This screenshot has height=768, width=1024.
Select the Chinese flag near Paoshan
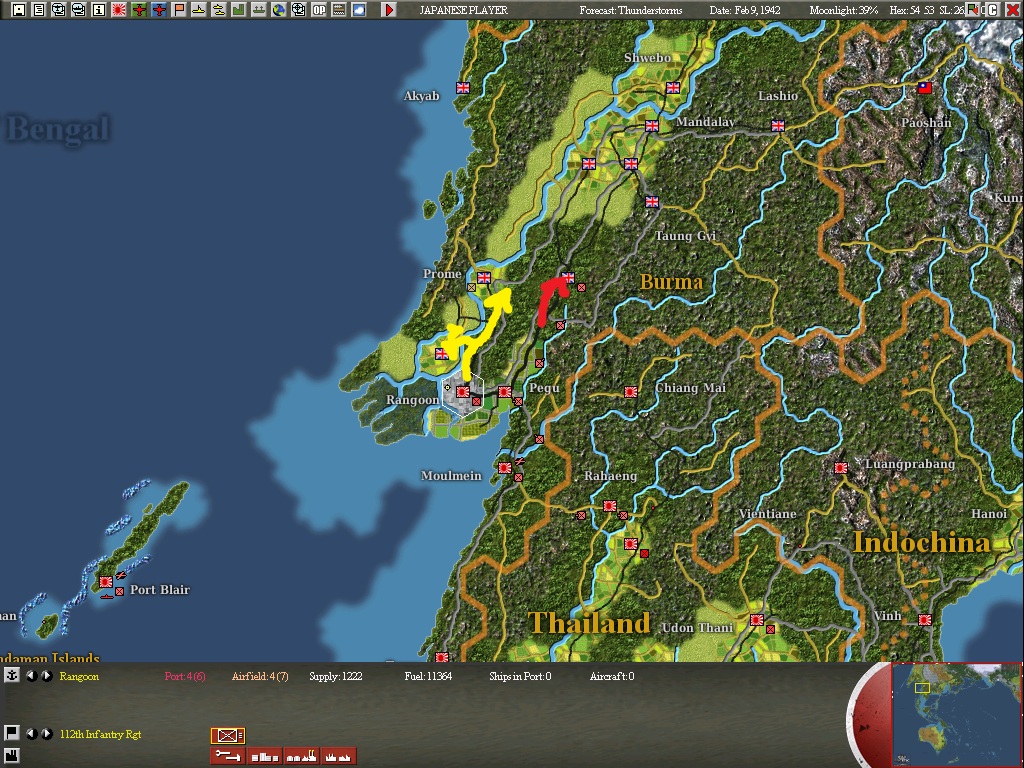pyautogui.click(x=925, y=88)
